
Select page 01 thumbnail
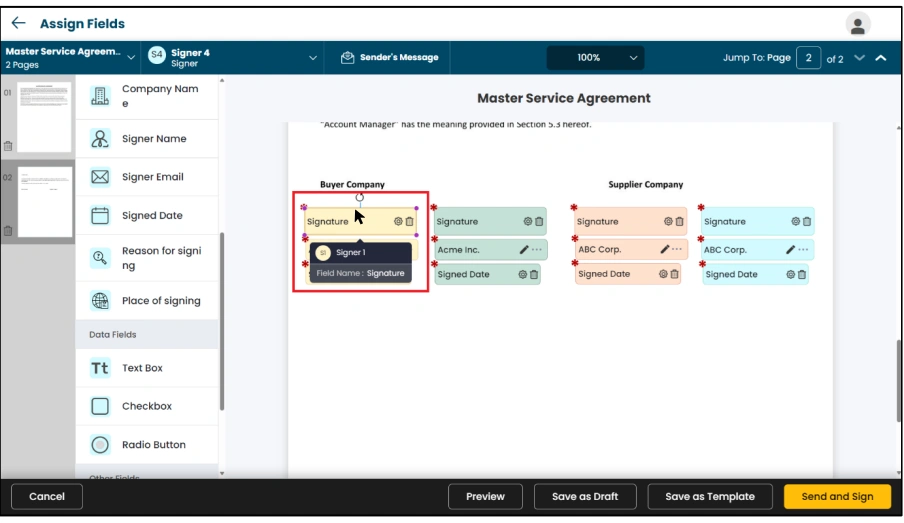point(44,117)
